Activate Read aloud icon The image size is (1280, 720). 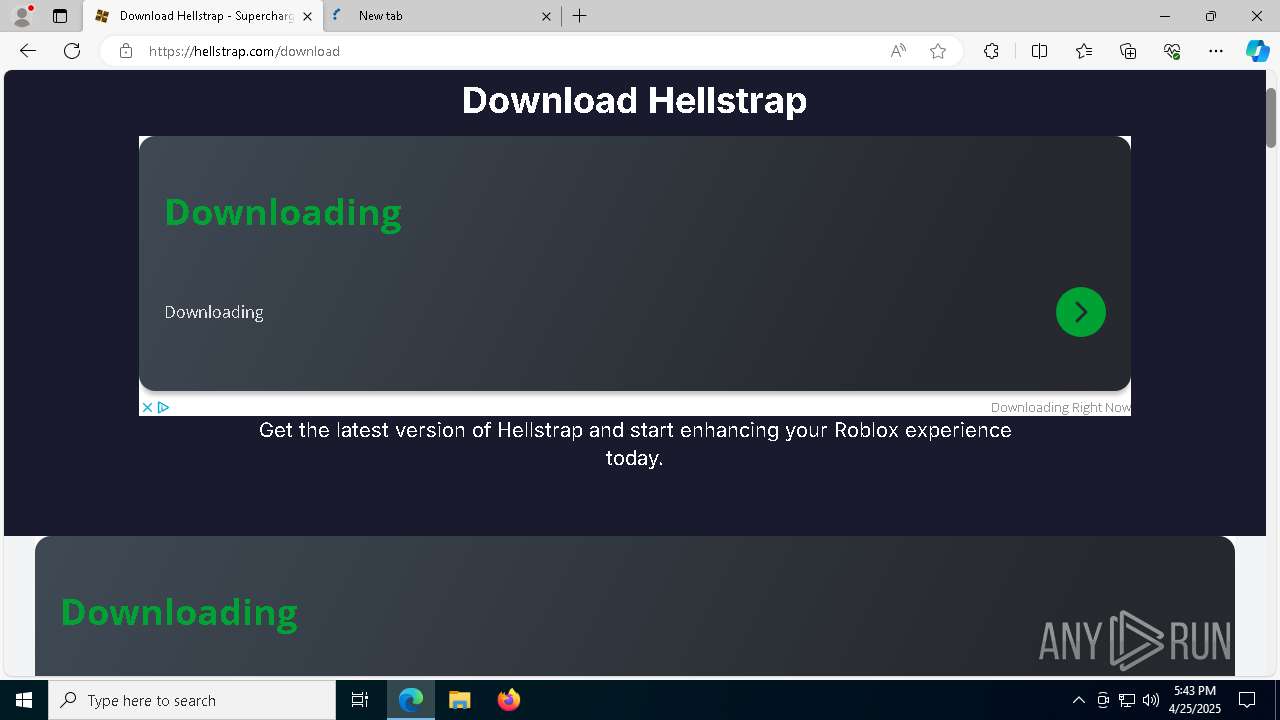898,51
